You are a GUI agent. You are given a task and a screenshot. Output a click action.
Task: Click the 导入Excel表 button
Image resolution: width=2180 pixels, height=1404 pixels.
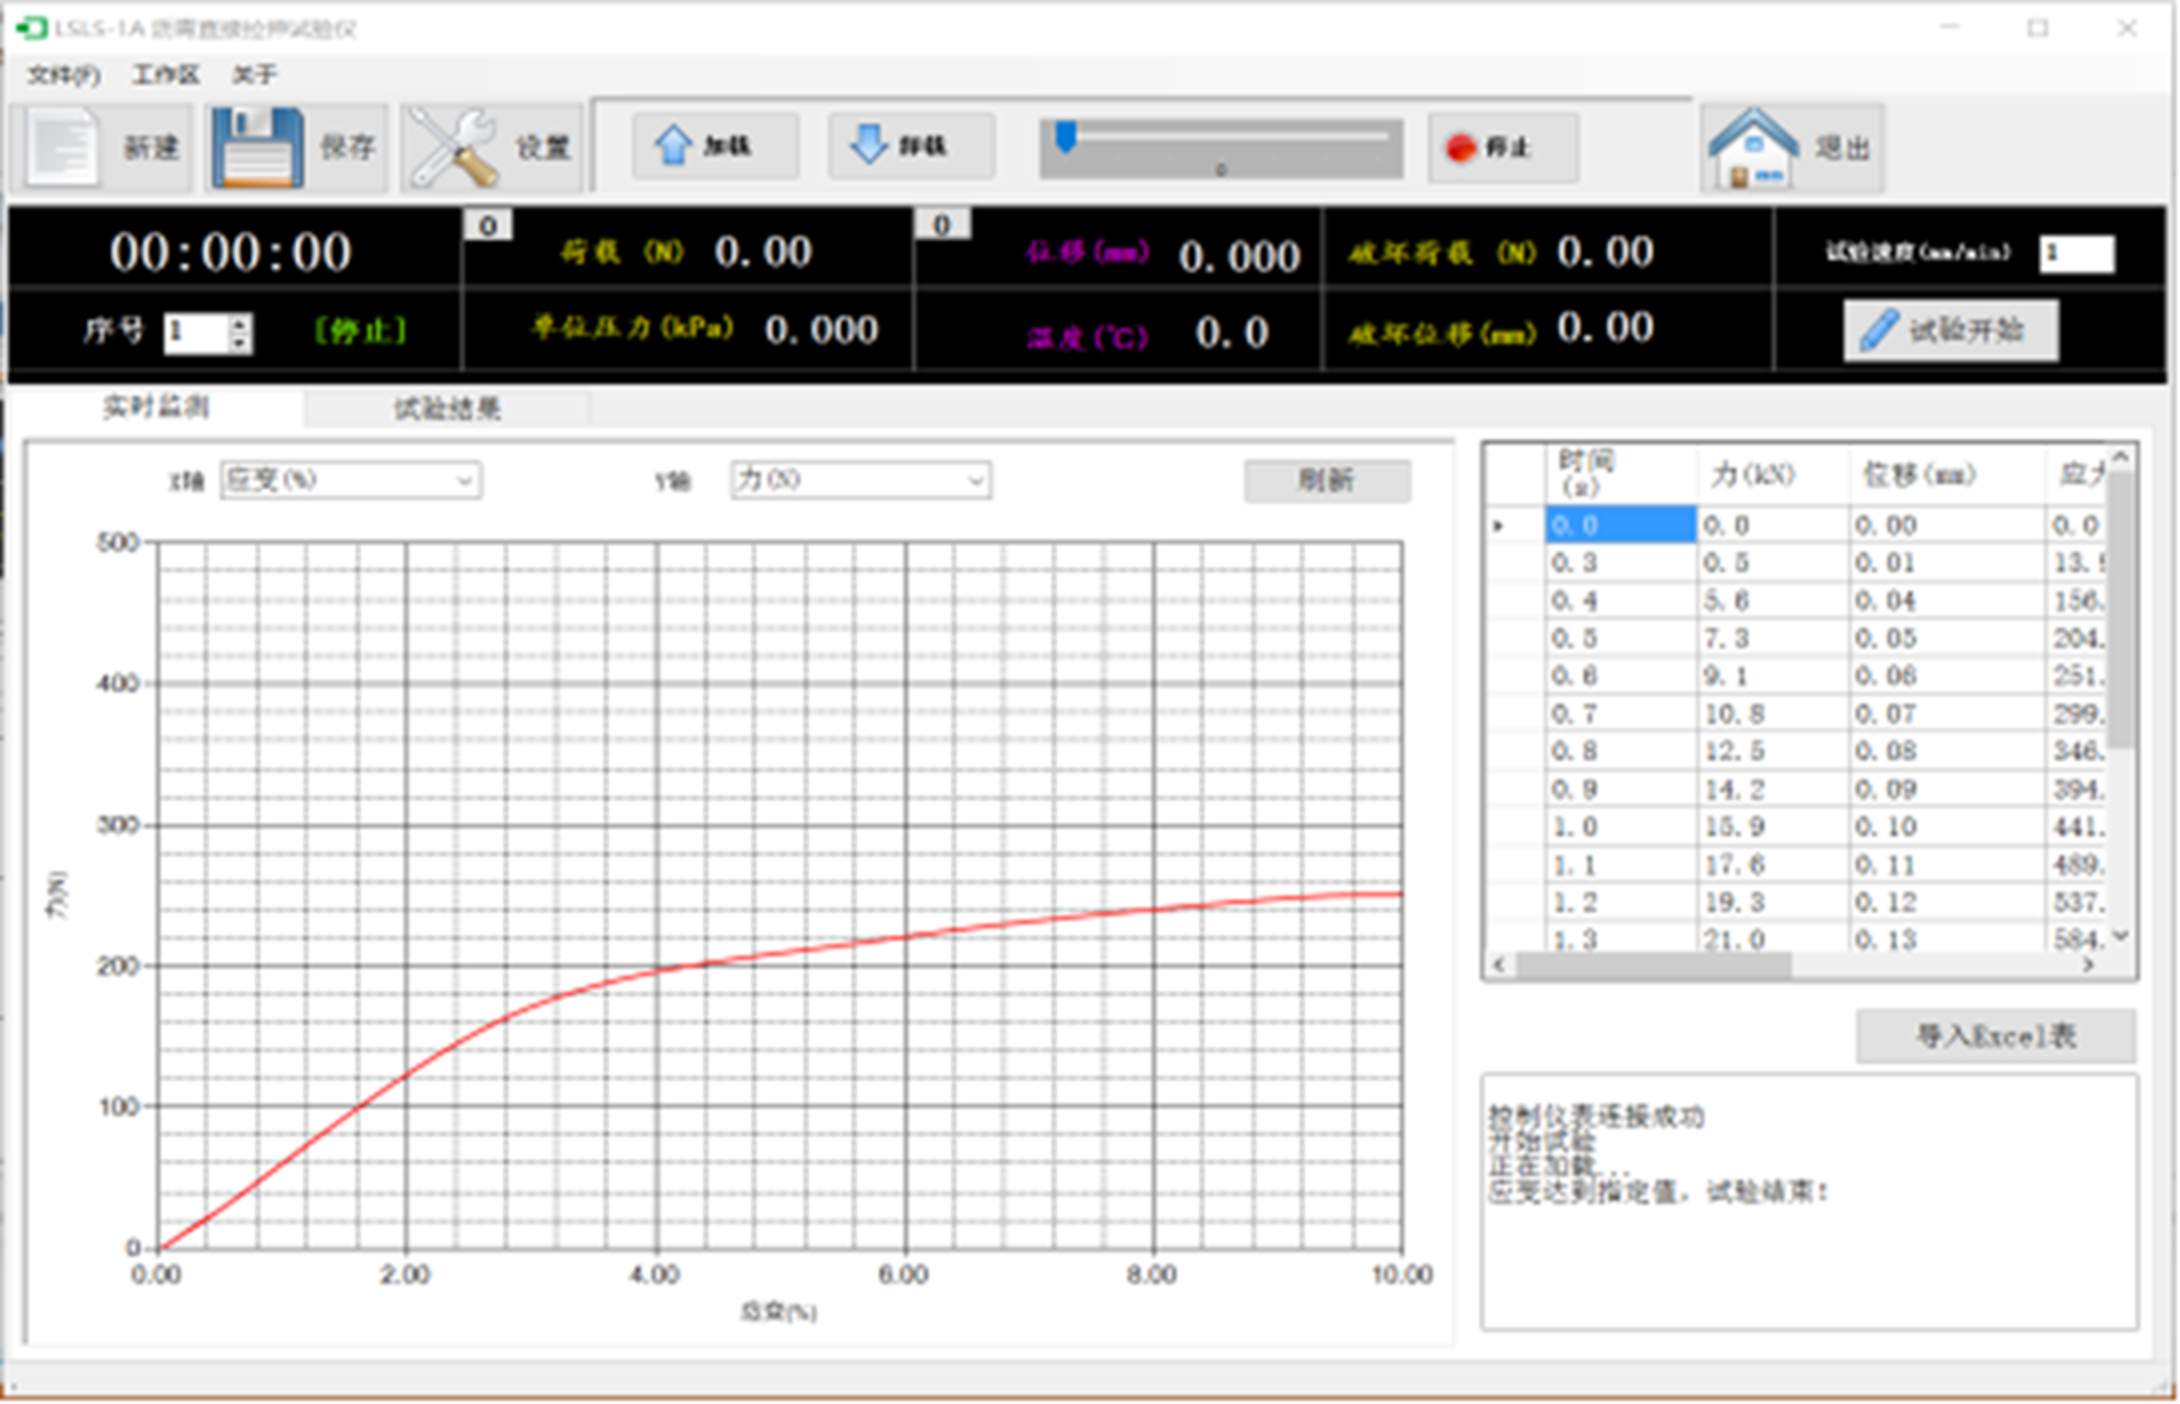tap(1995, 1036)
